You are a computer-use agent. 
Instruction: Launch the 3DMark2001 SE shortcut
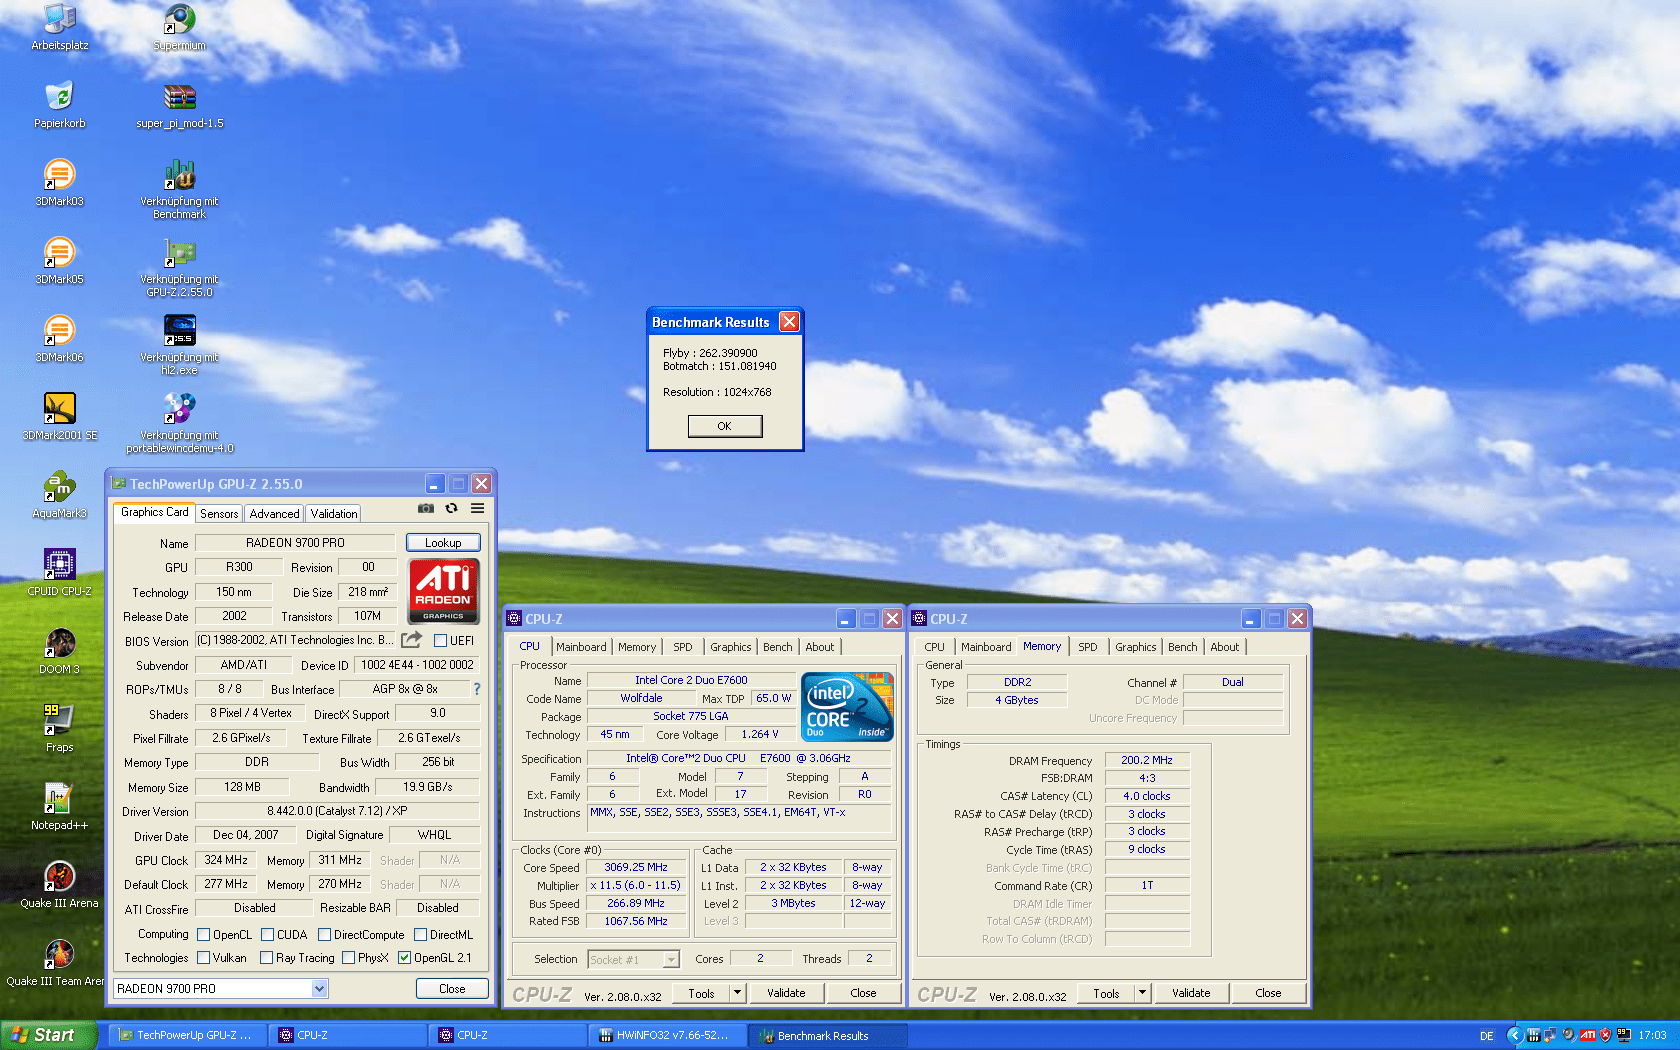point(60,417)
